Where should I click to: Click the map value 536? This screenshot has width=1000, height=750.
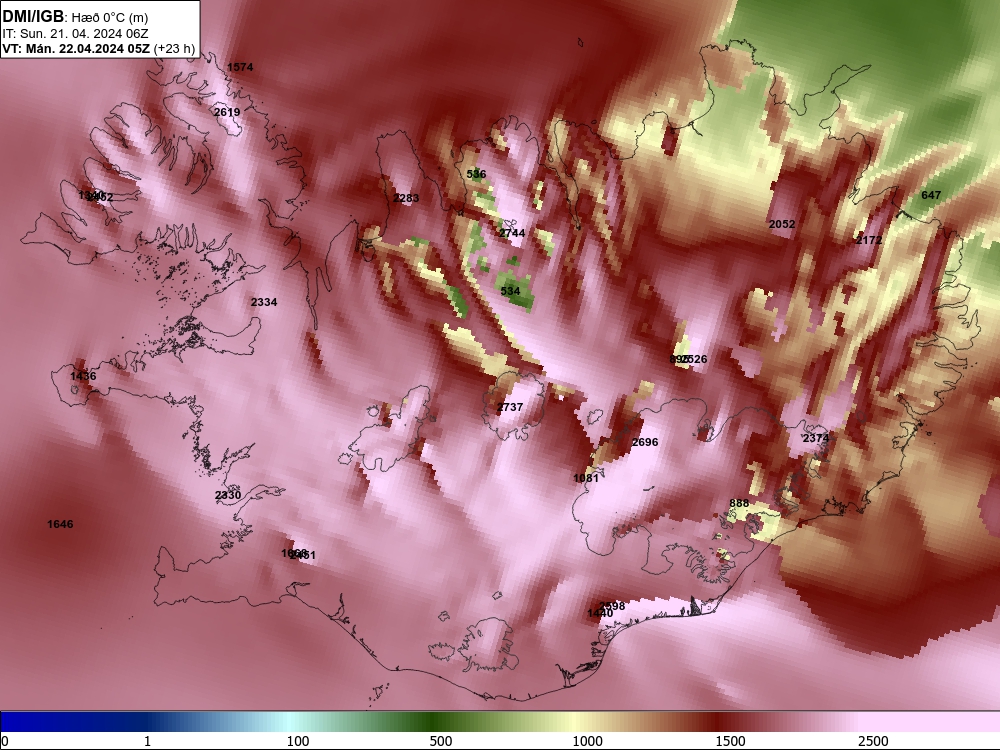(476, 174)
